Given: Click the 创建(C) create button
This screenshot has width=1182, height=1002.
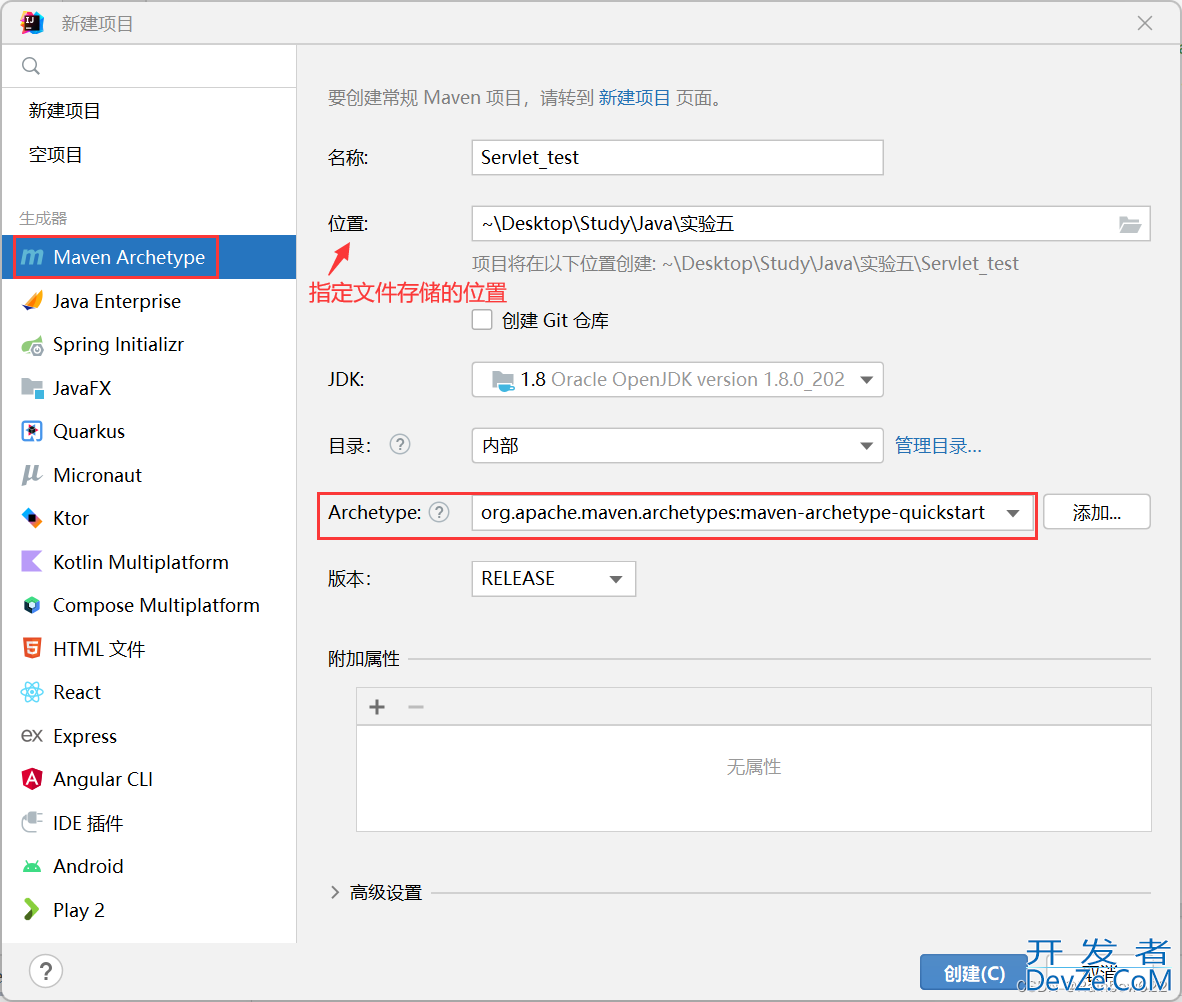Looking at the screenshot, I should point(974,973).
